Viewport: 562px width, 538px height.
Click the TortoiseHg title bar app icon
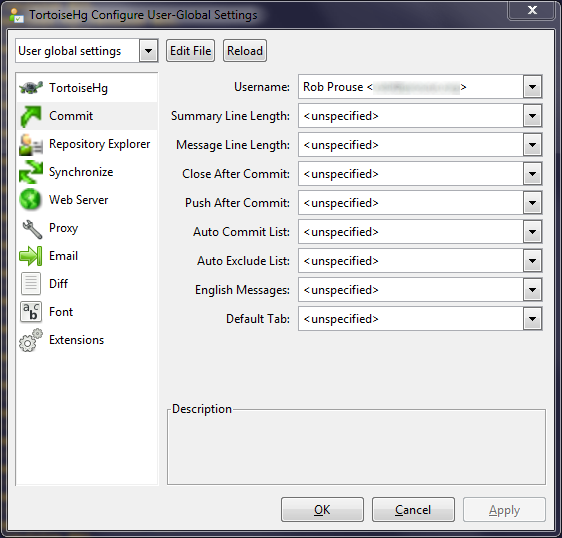pos(16,15)
